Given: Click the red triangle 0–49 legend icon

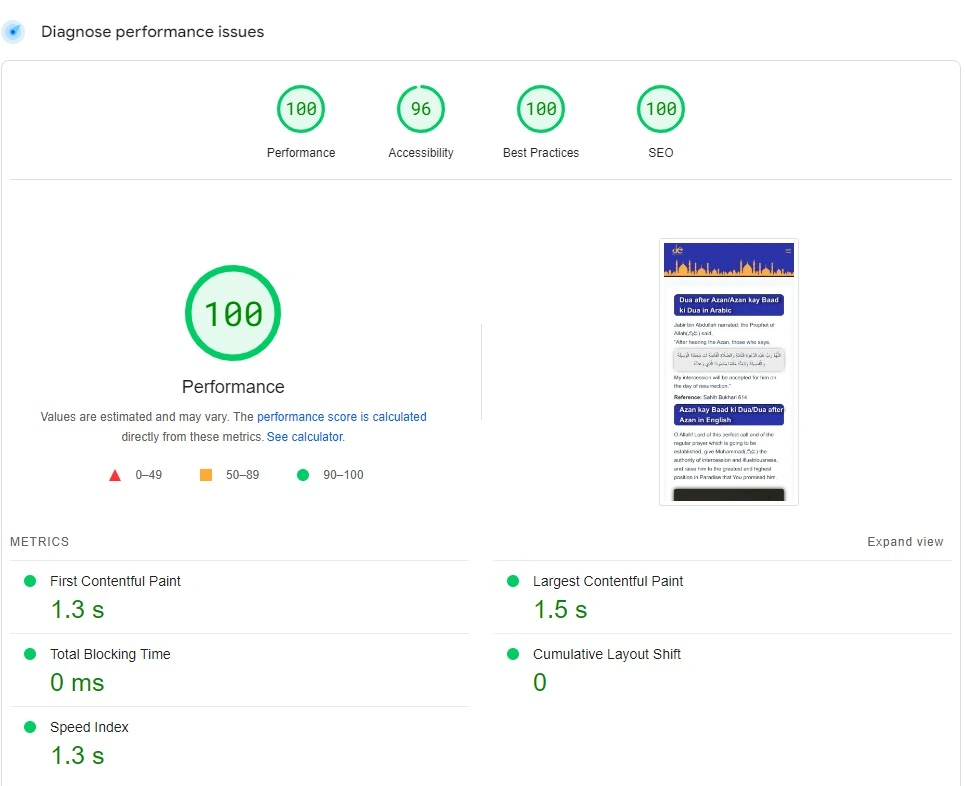Looking at the screenshot, I should 114,475.
